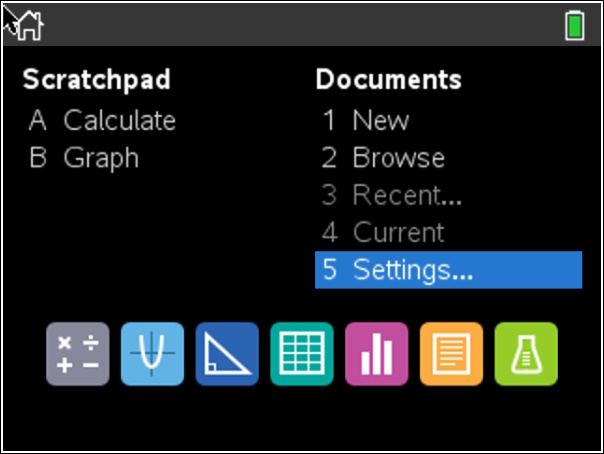This screenshot has height=454, width=604.
Task: Launch the Vernier DataQuest flask icon
Action: coord(526,354)
